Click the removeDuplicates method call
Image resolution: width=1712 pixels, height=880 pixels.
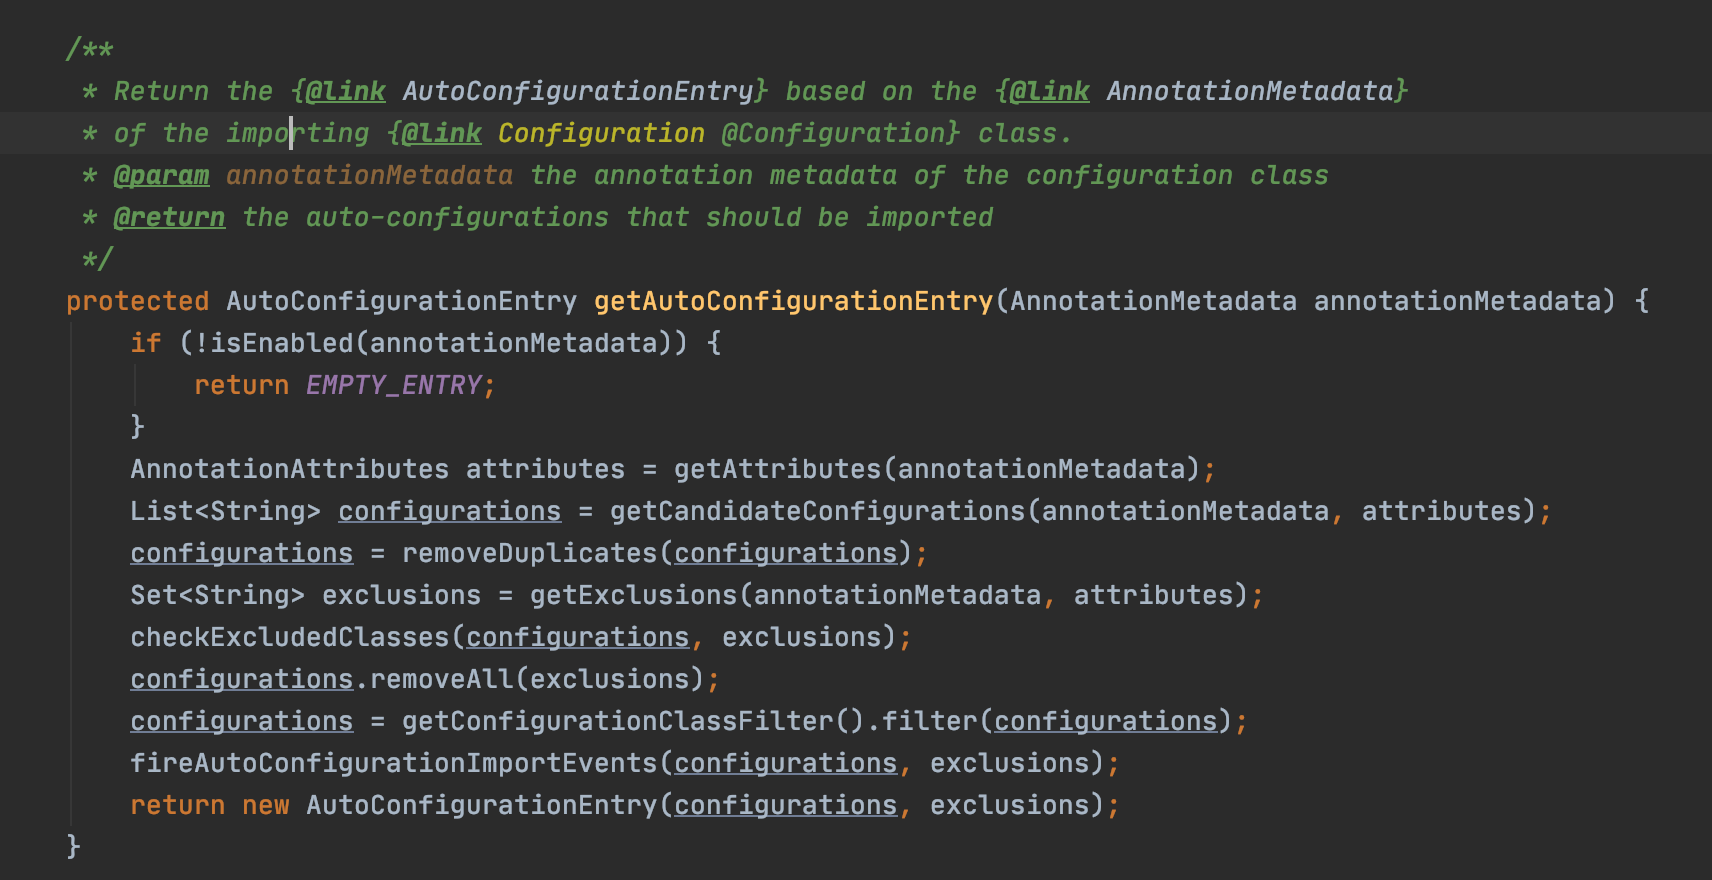(529, 553)
